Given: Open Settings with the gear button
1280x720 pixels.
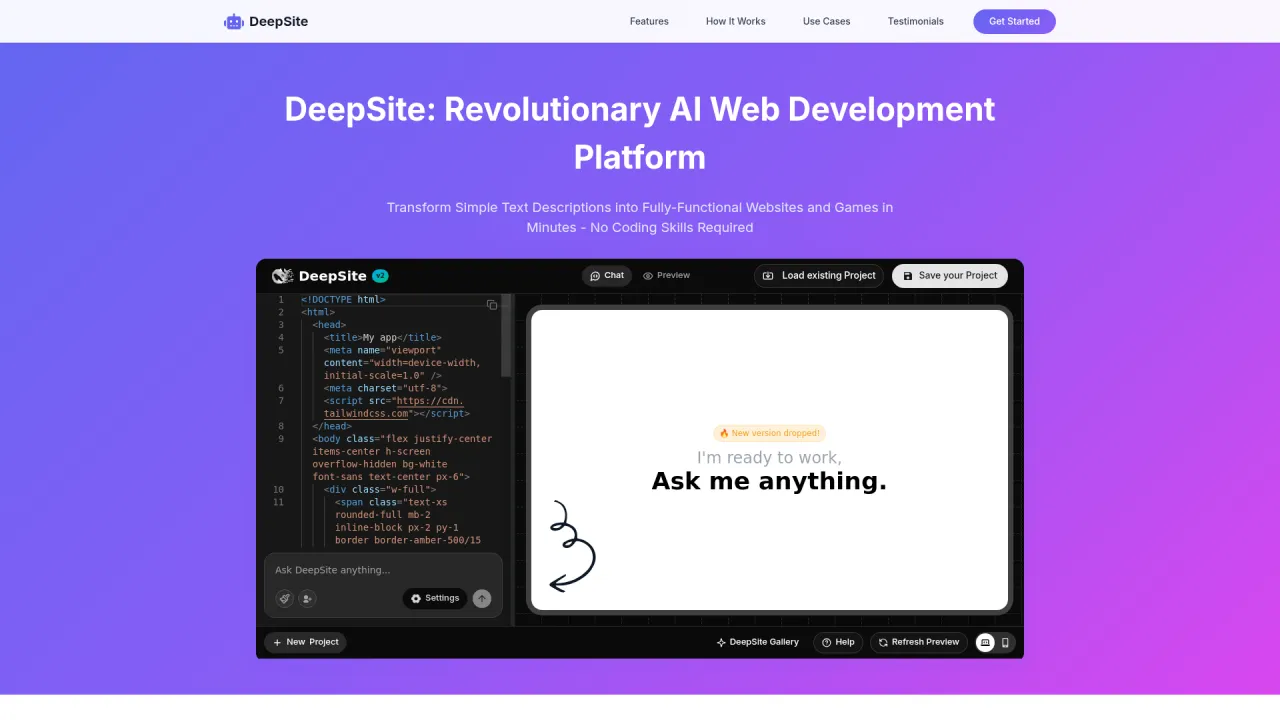Looking at the screenshot, I should pyautogui.click(x=435, y=598).
